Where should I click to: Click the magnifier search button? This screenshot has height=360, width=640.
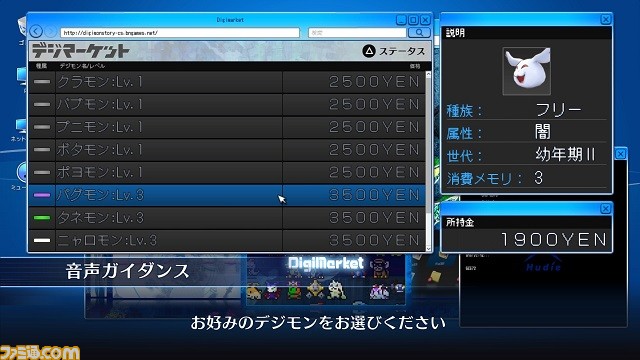coord(419,32)
